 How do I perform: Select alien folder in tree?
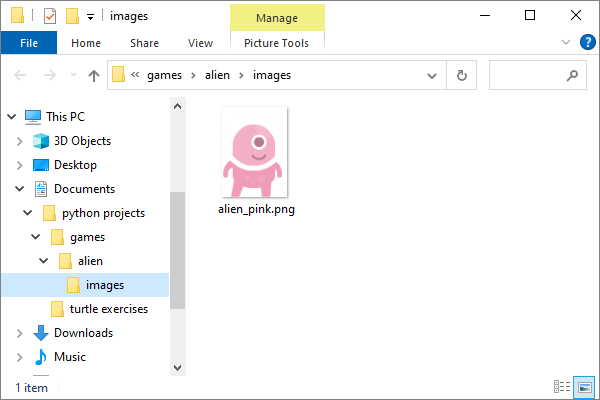tap(90, 261)
